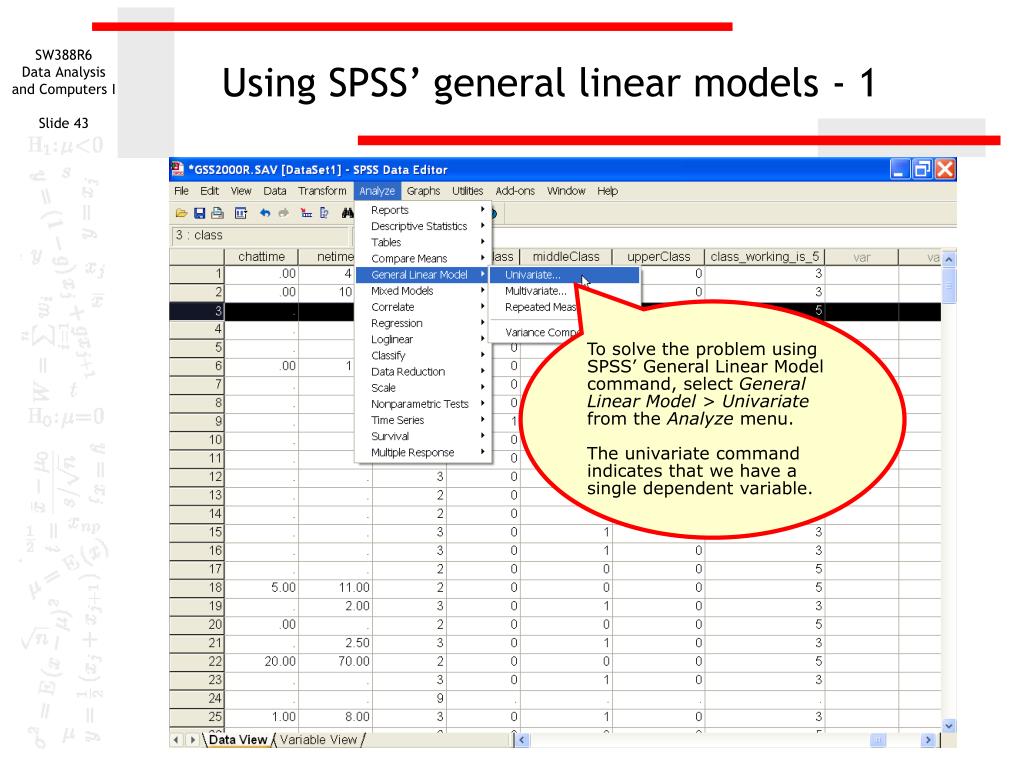1024x768 pixels.
Task: Click the horizontal scrollbar left arrow
Action: (522, 740)
